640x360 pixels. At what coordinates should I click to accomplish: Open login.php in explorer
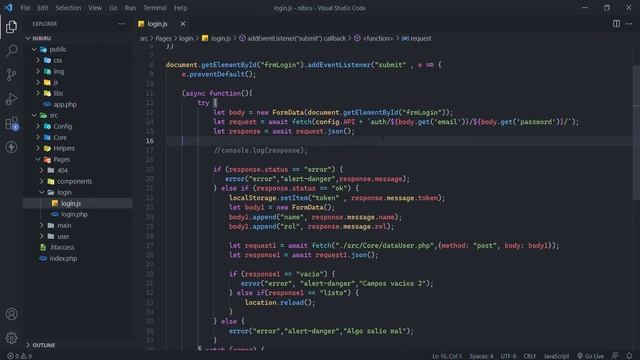coord(78,214)
